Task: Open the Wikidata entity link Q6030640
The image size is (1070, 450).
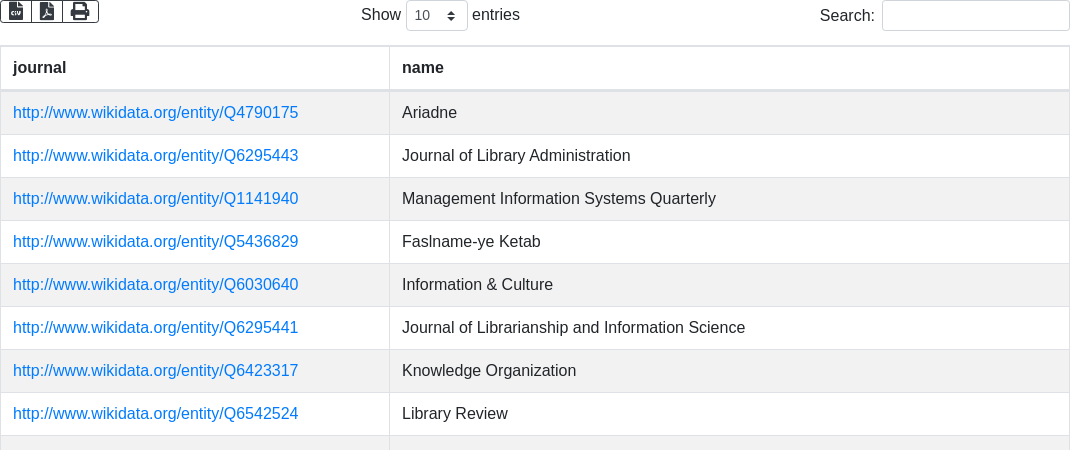Action: 155,285
